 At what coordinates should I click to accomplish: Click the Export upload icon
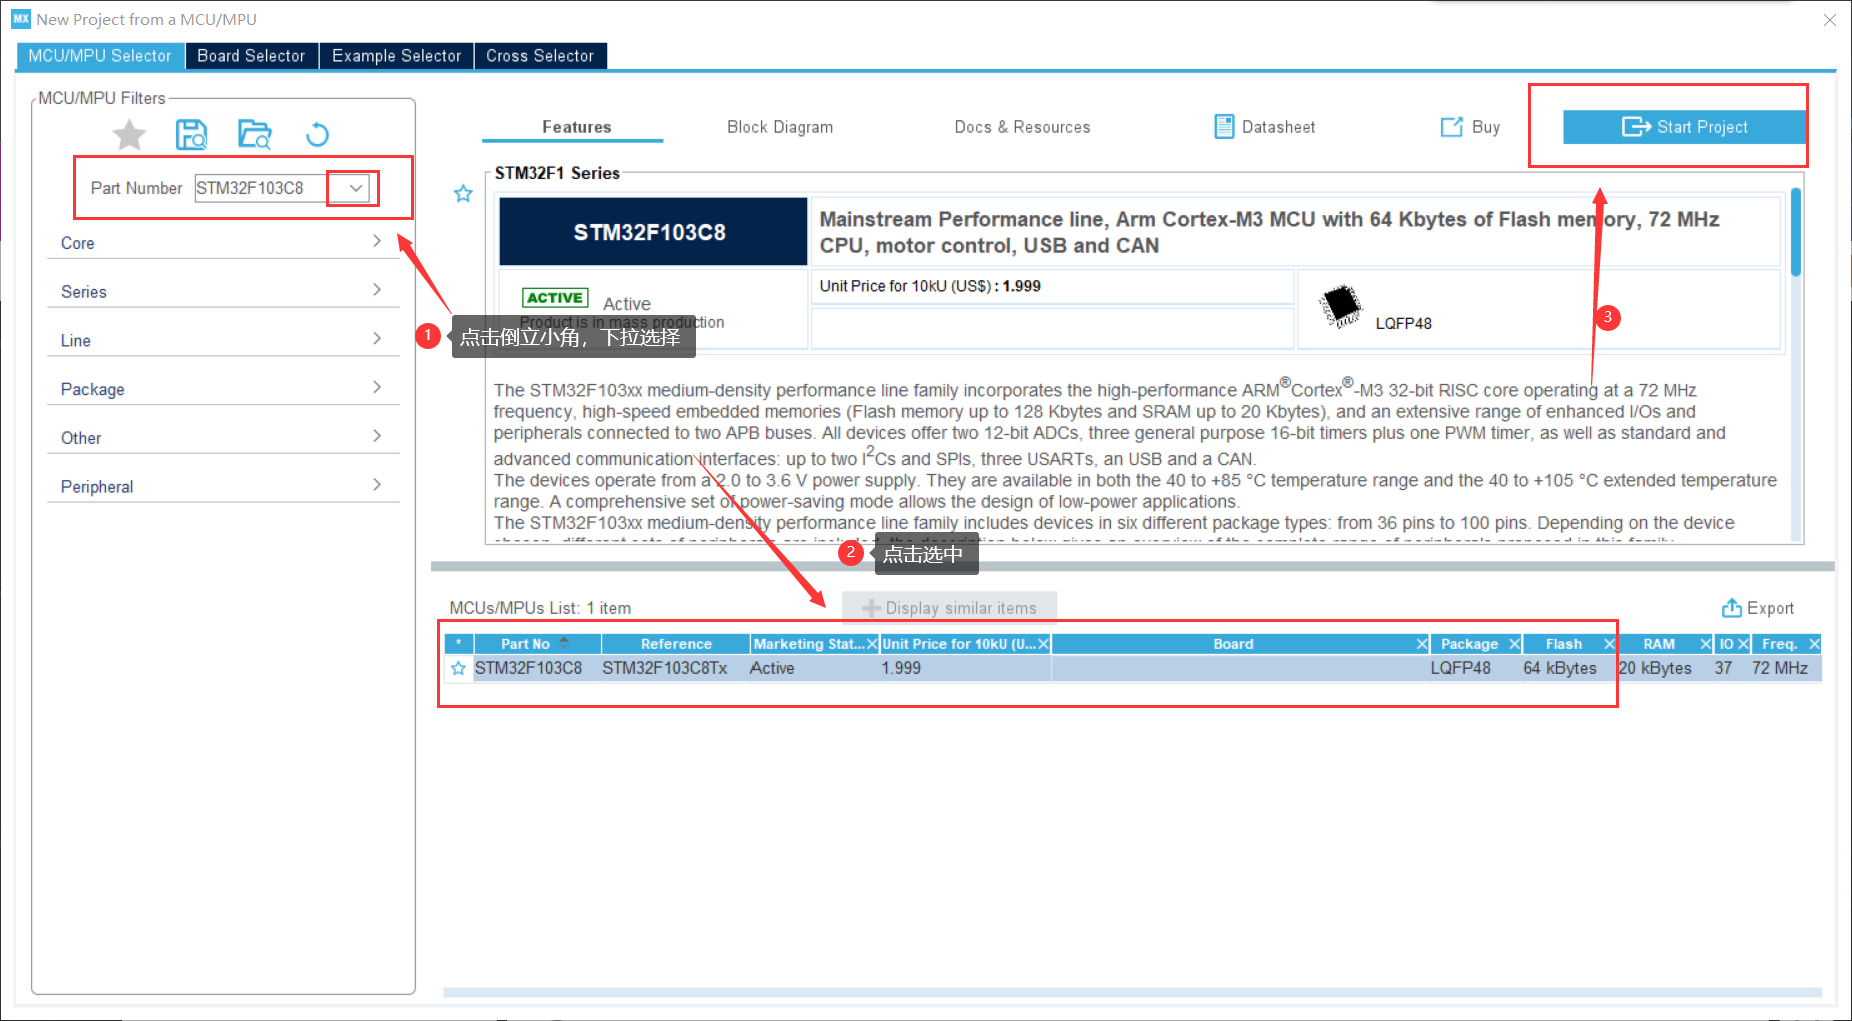tap(1731, 608)
